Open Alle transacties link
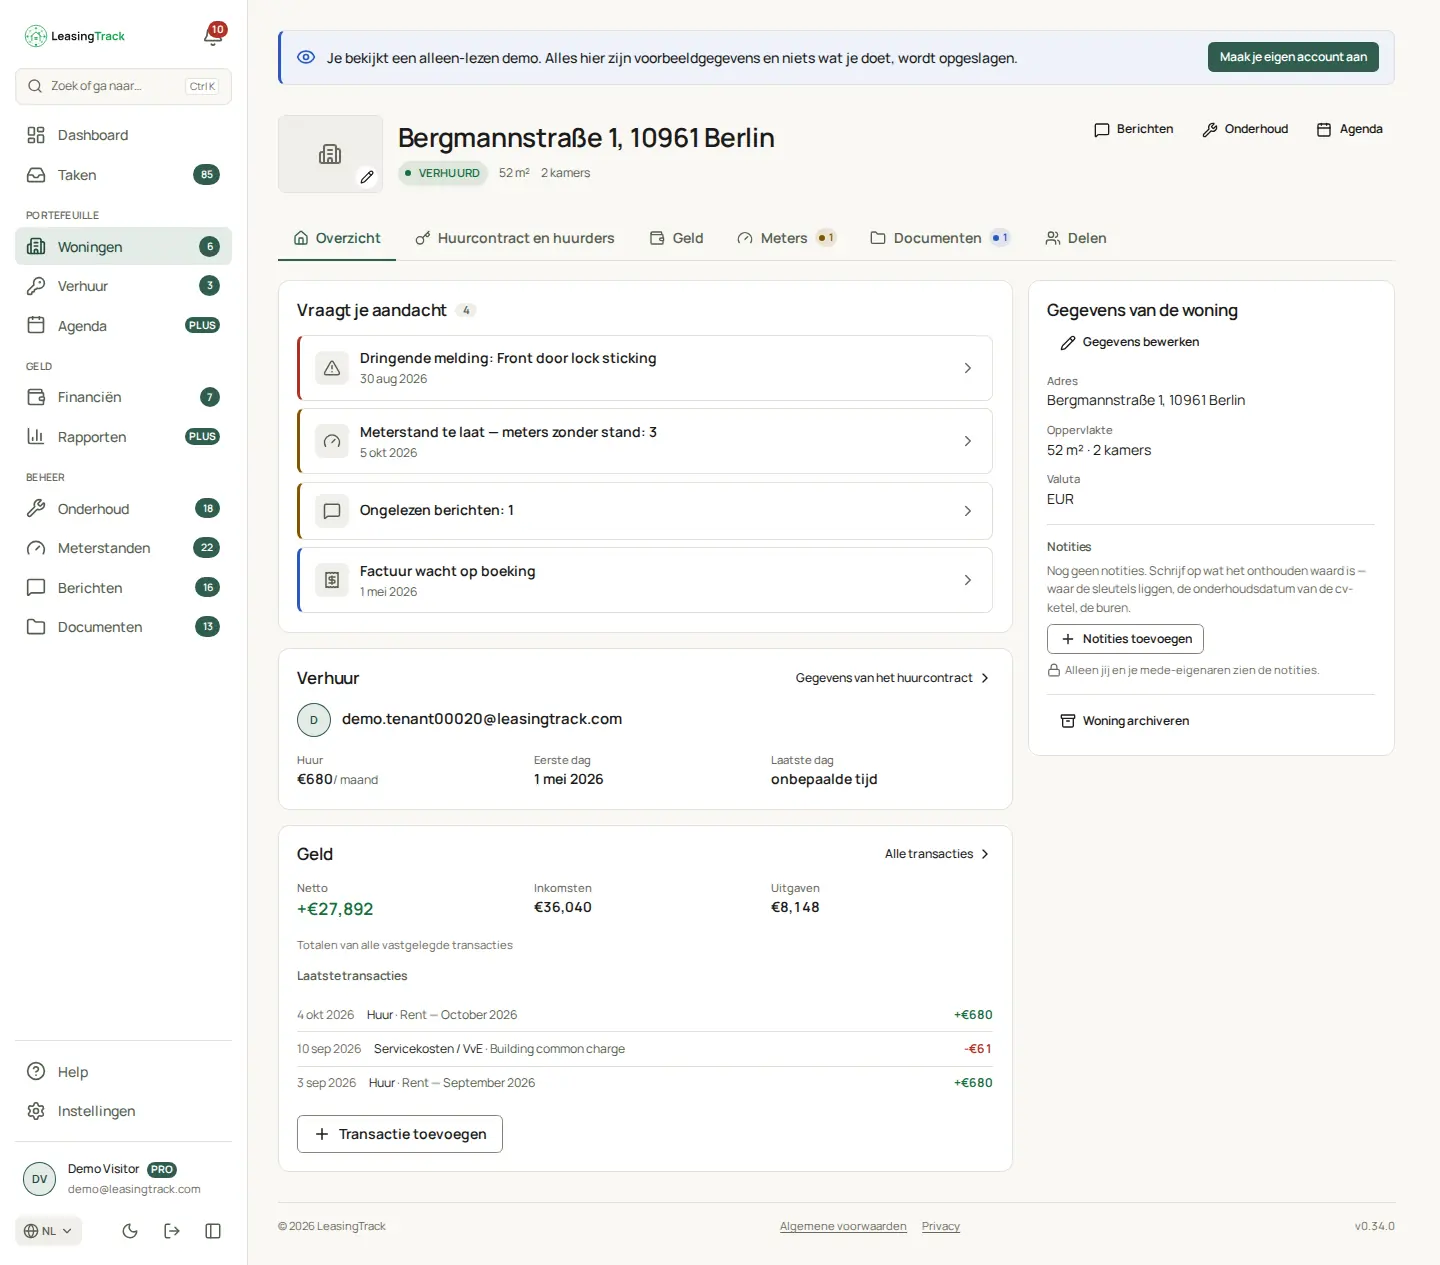Image resolution: width=1440 pixels, height=1265 pixels. tap(938, 854)
